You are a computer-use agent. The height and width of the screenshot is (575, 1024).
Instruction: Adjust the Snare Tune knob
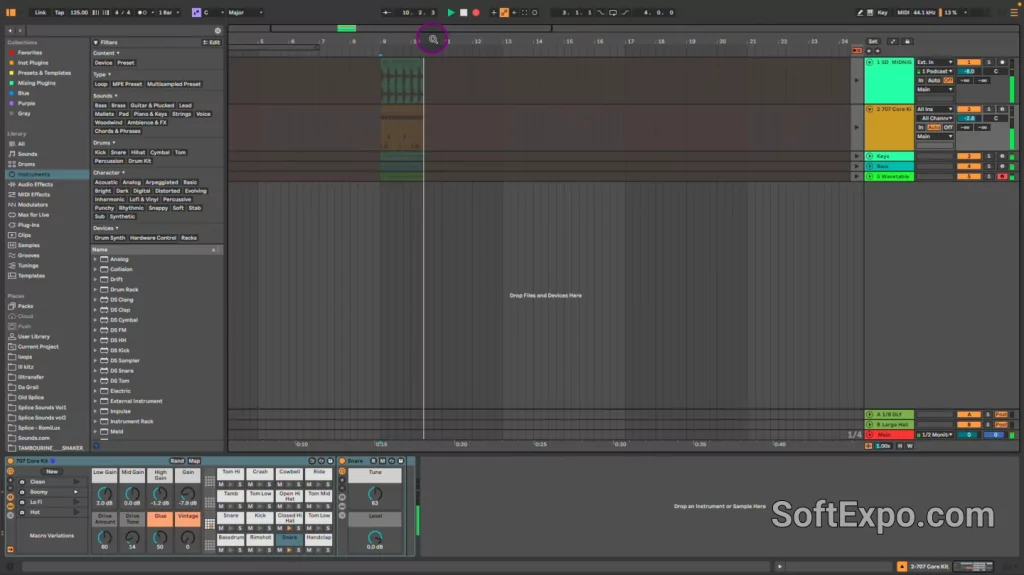[375, 493]
